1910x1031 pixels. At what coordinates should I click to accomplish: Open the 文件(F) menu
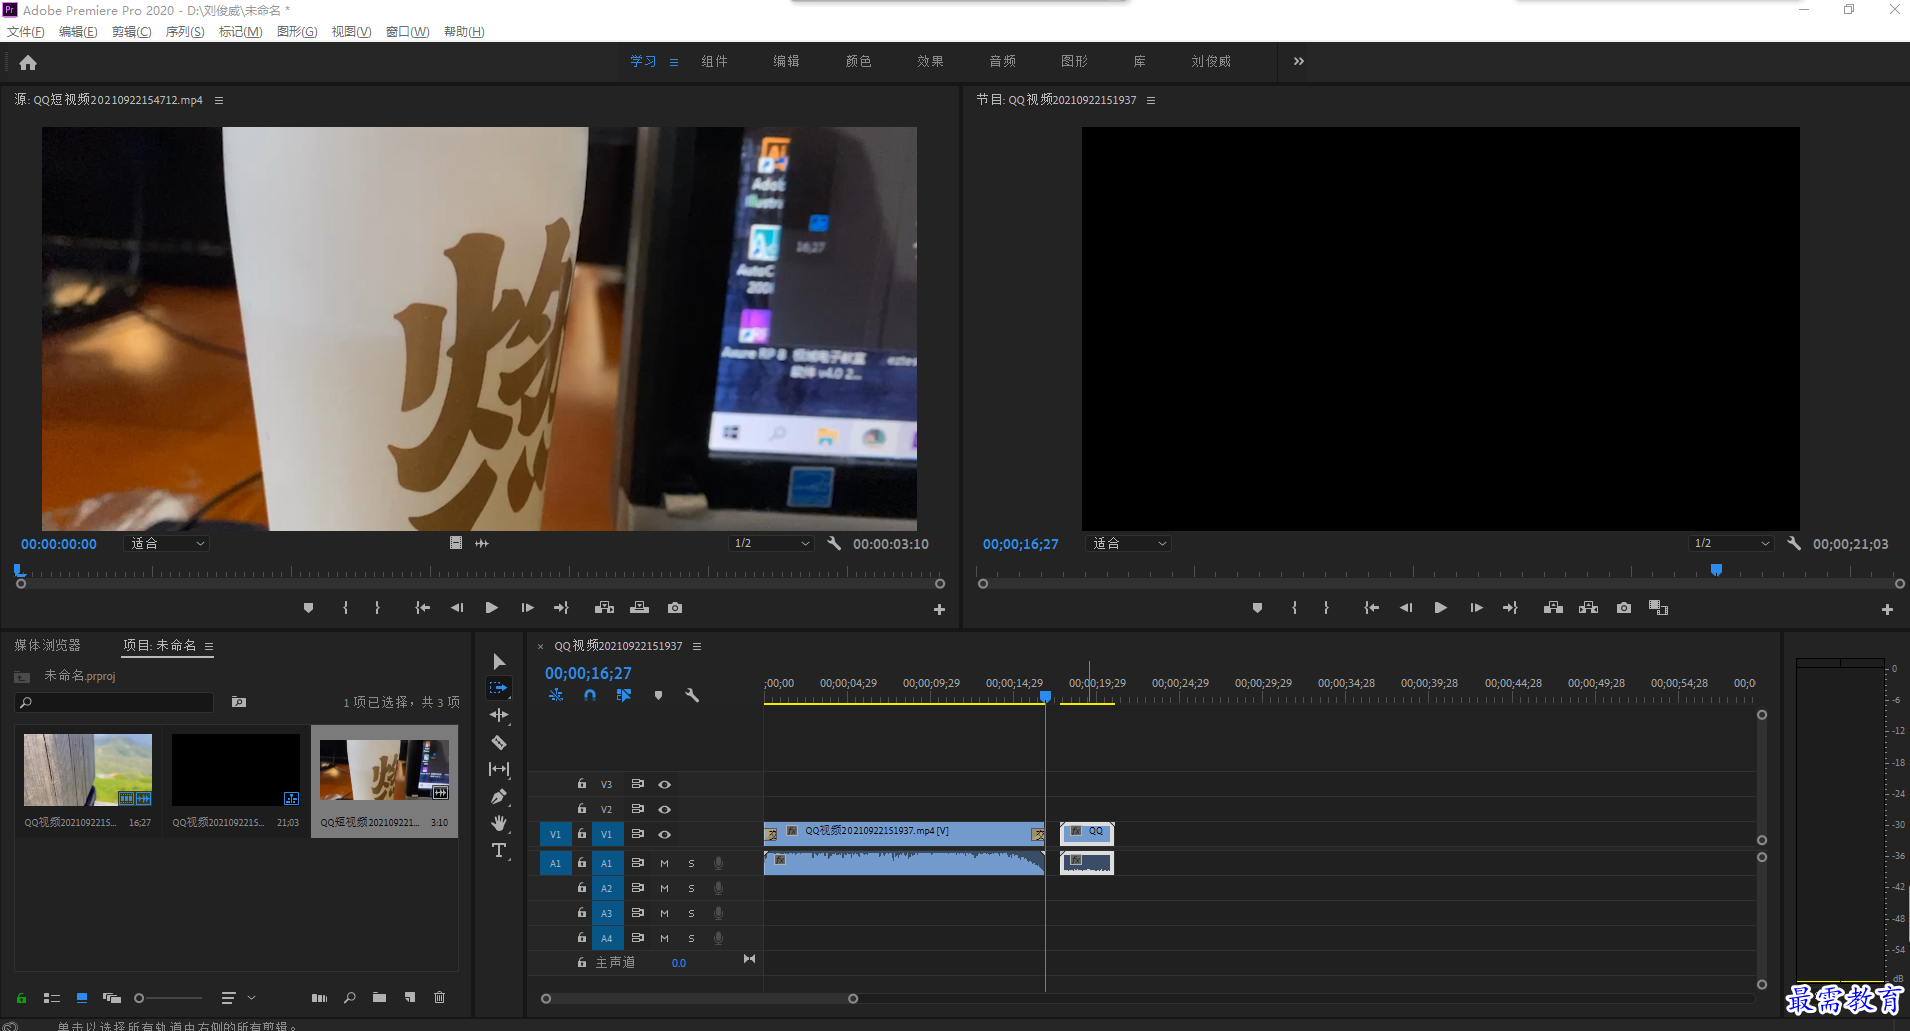[25, 32]
